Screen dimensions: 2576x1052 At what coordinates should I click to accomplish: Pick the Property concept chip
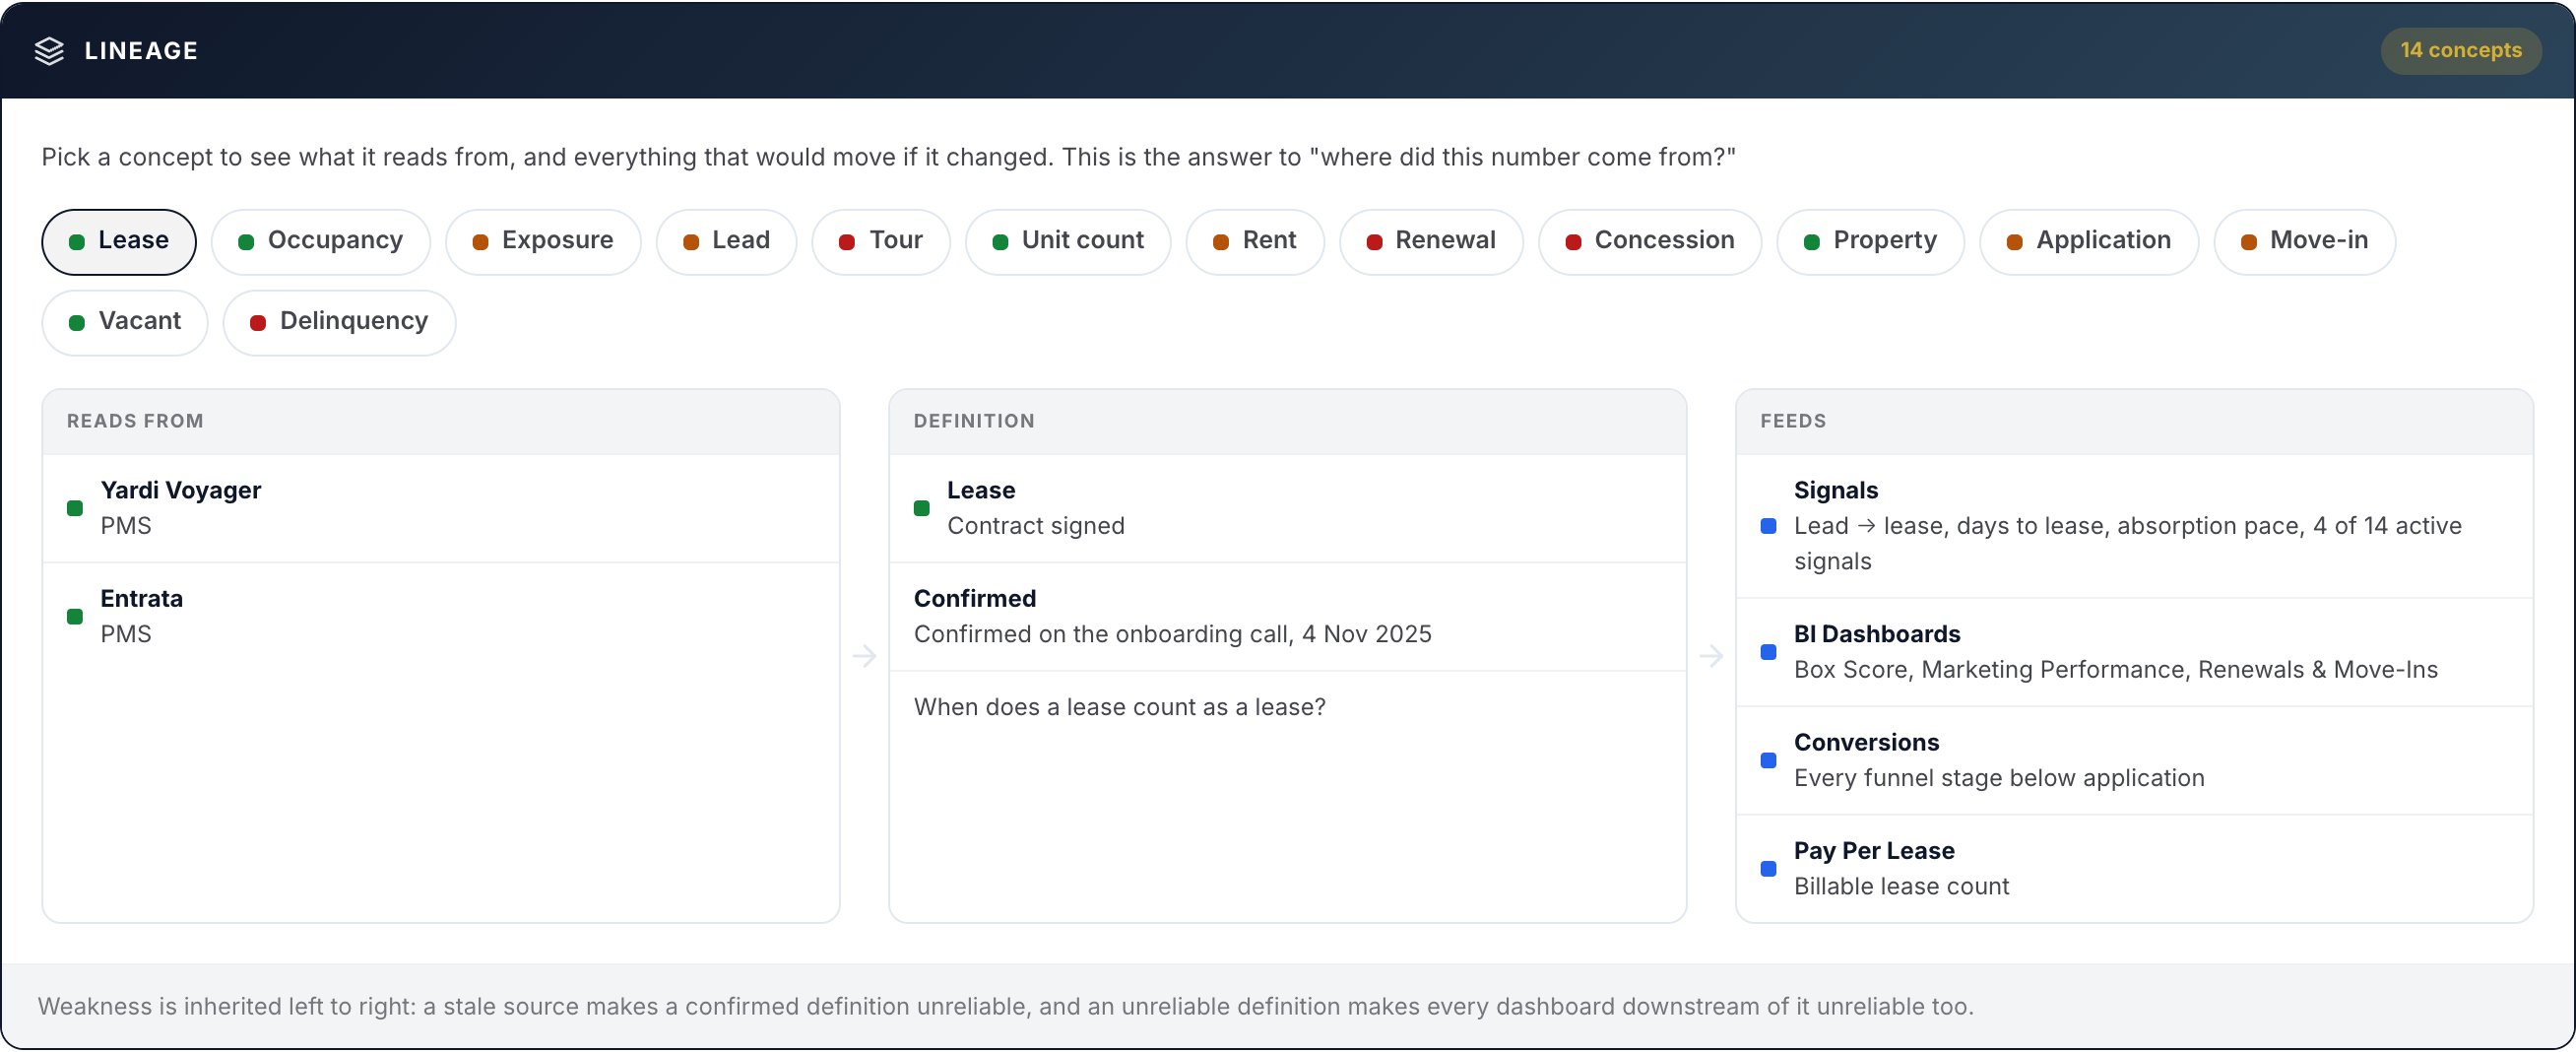(x=1871, y=241)
